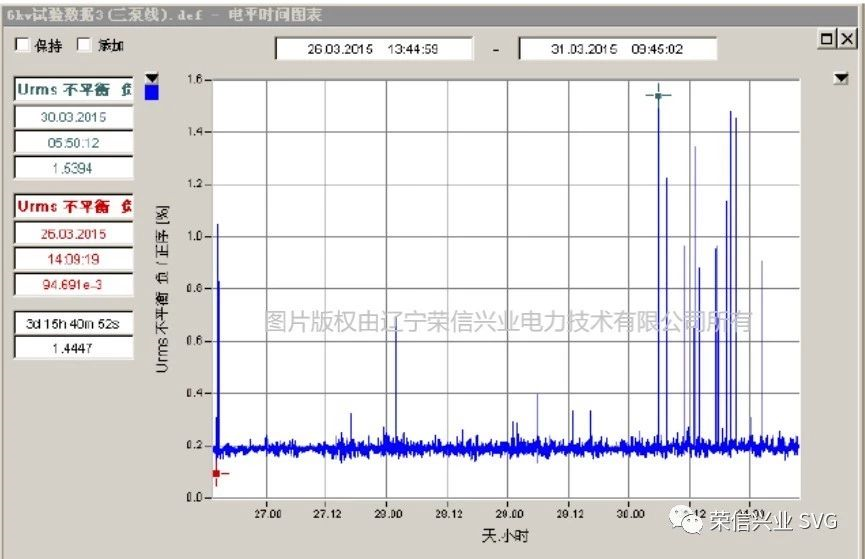Click the red cursor value 94.691e-3

click(73, 285)
